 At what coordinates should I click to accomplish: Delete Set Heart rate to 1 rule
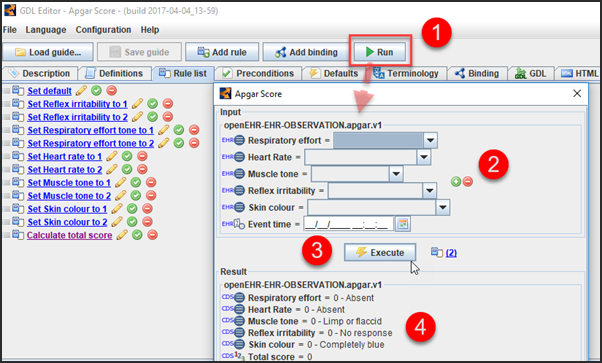[142, 156]
